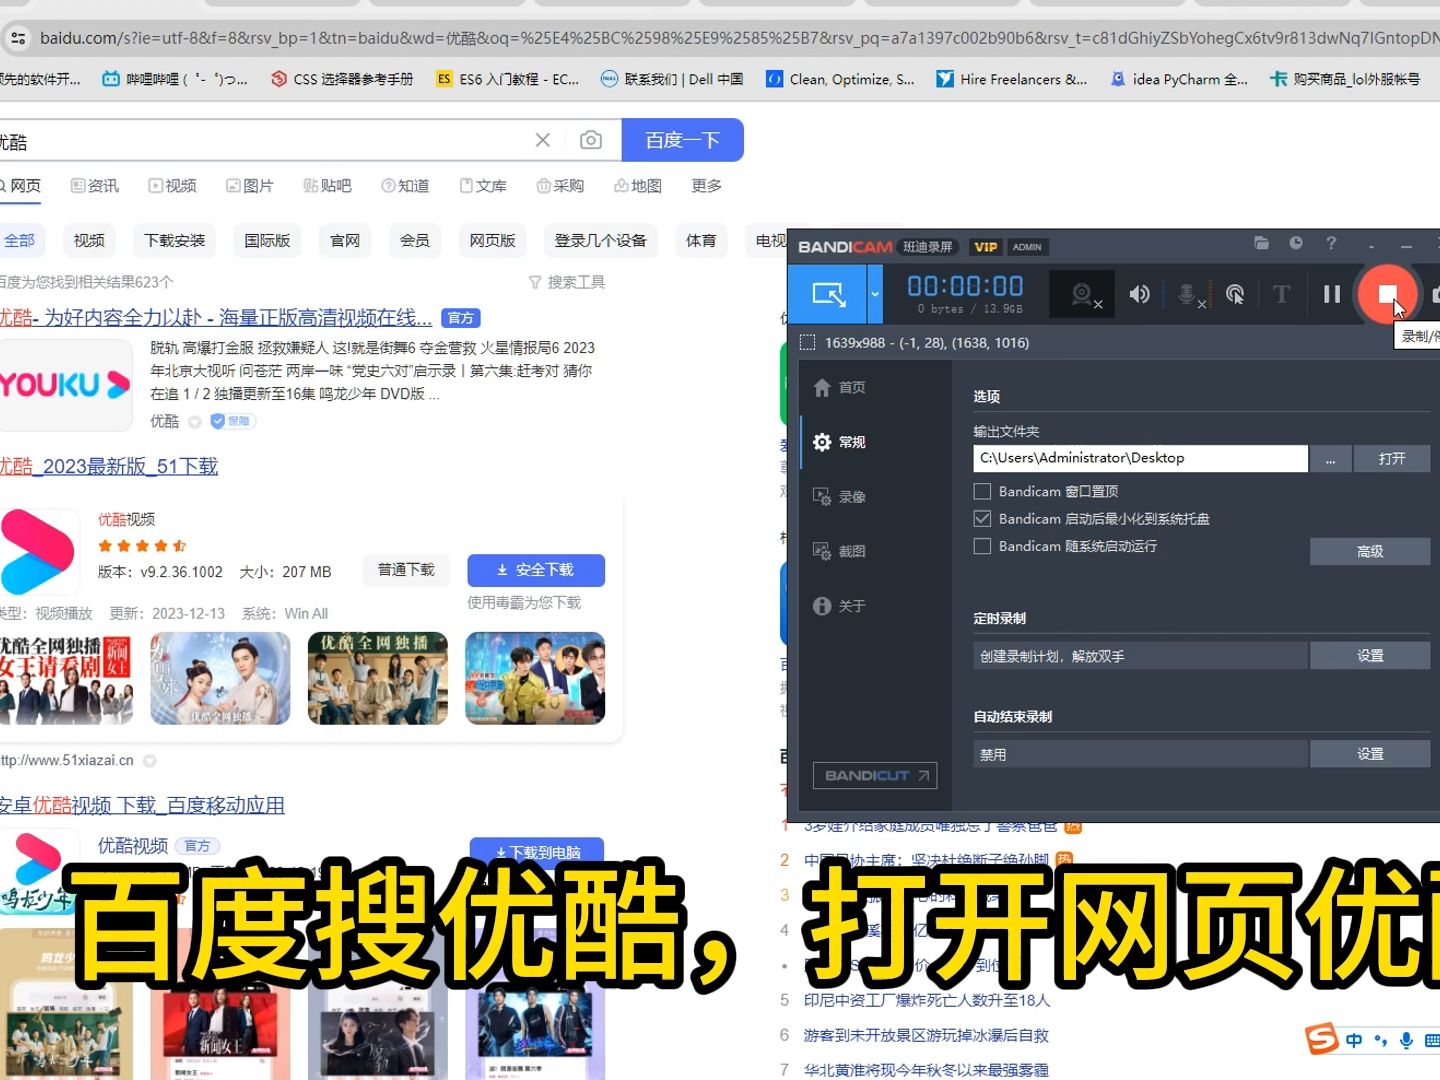Click the YOUKU logo thumbnail
The image size is (1440, 1080).
[x=65, y=385]
